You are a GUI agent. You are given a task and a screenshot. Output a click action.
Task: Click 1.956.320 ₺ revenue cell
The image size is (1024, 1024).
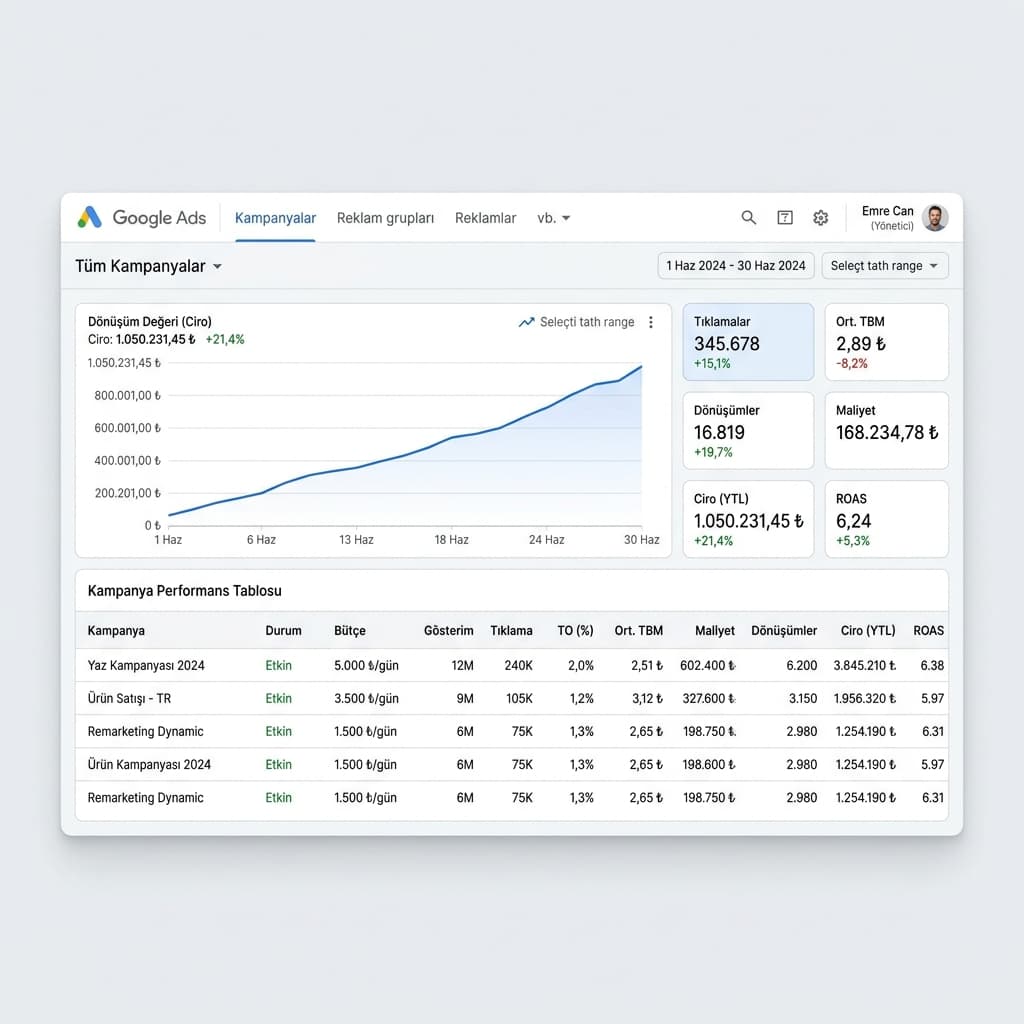point(865,699)
